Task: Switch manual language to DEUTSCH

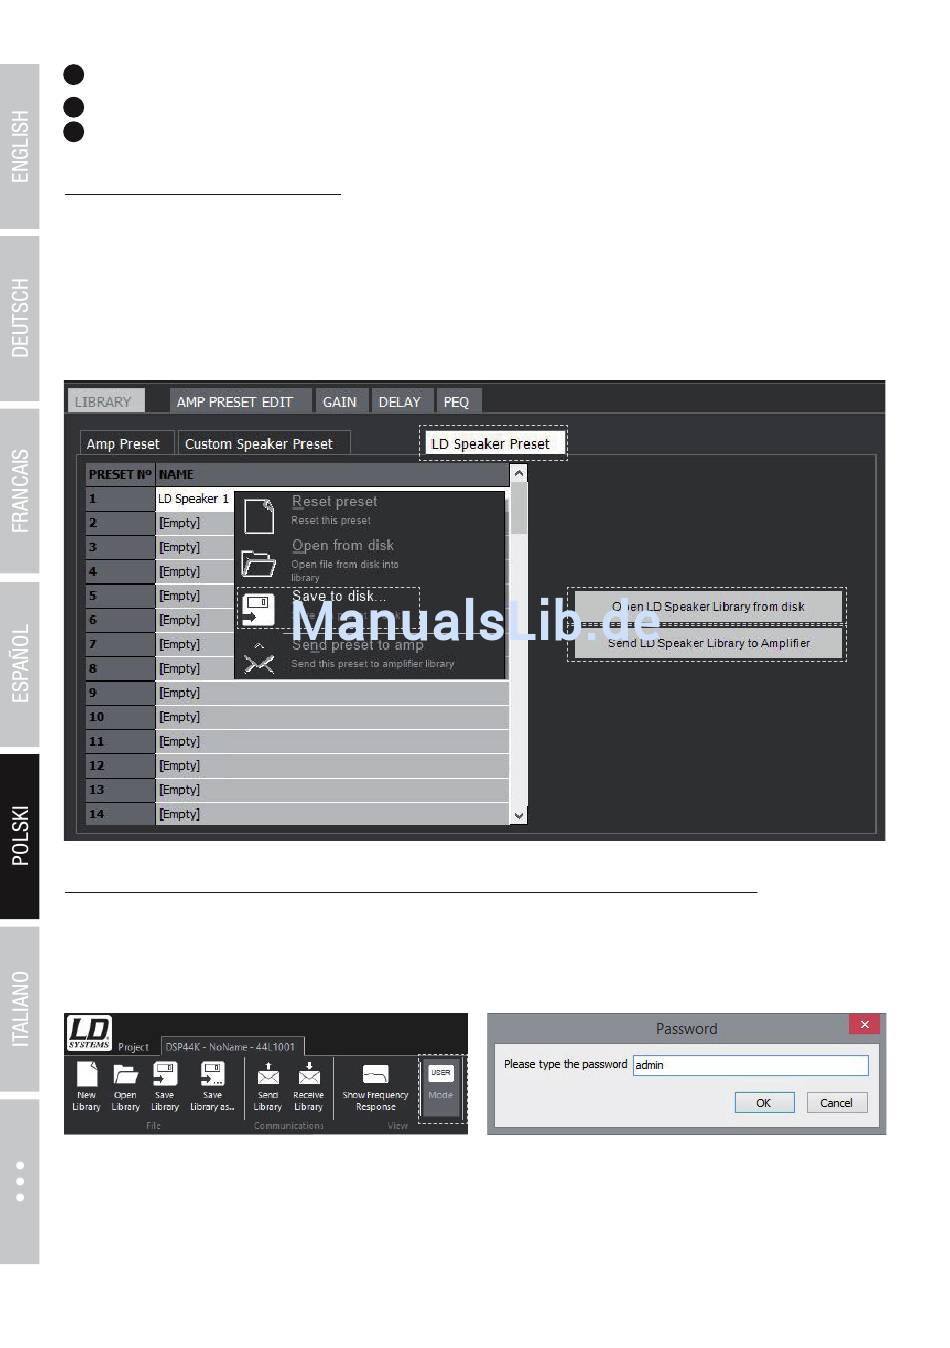Action: 20,318
